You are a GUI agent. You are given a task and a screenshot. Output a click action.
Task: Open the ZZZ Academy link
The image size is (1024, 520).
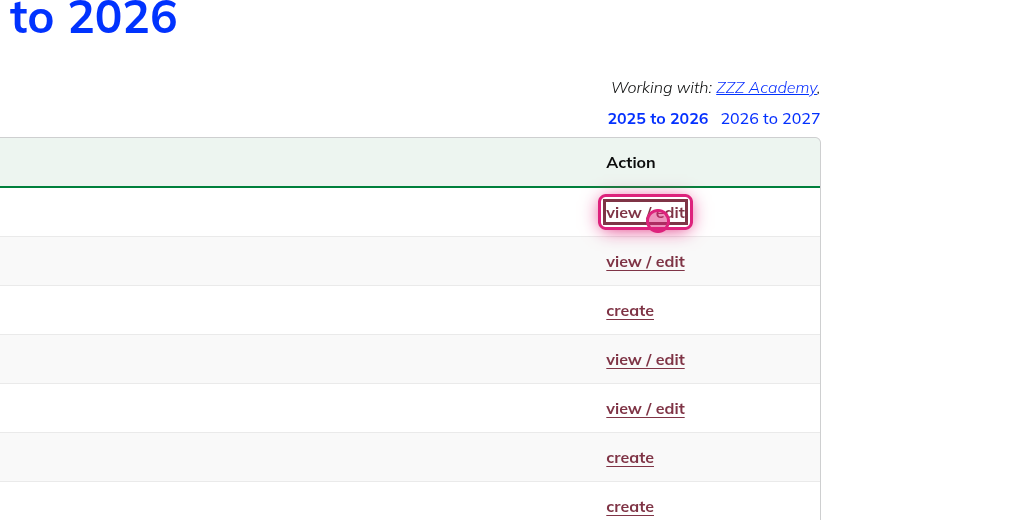click(766, 88)
